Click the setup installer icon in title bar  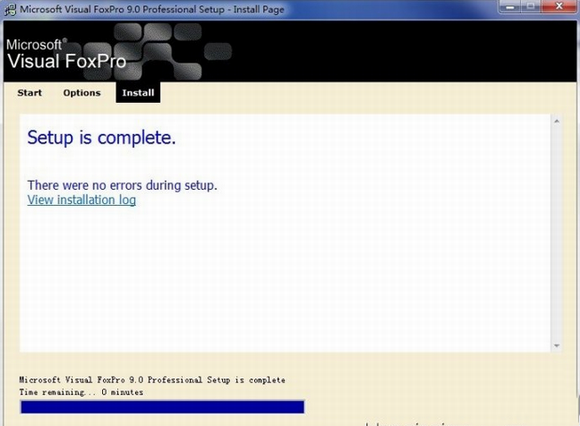click(x=10, y=9)
